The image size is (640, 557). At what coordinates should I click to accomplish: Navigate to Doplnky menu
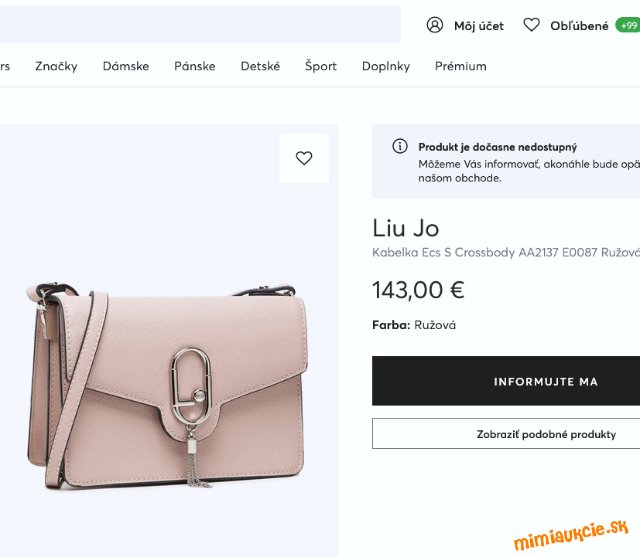point(386,66)
